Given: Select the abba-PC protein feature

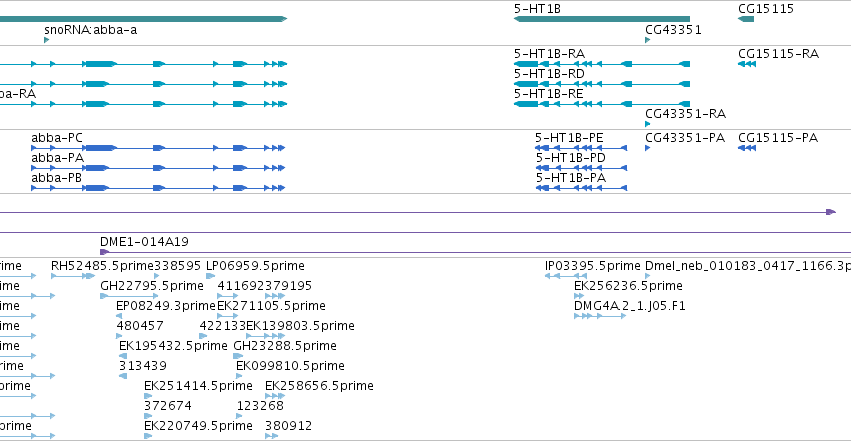Looking at the screenshot, I should coord(158,148).
